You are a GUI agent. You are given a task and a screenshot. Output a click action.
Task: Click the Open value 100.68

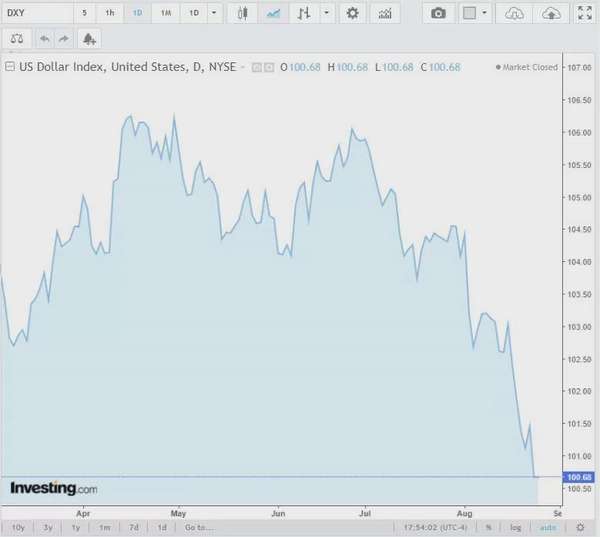tap(305, 67)
